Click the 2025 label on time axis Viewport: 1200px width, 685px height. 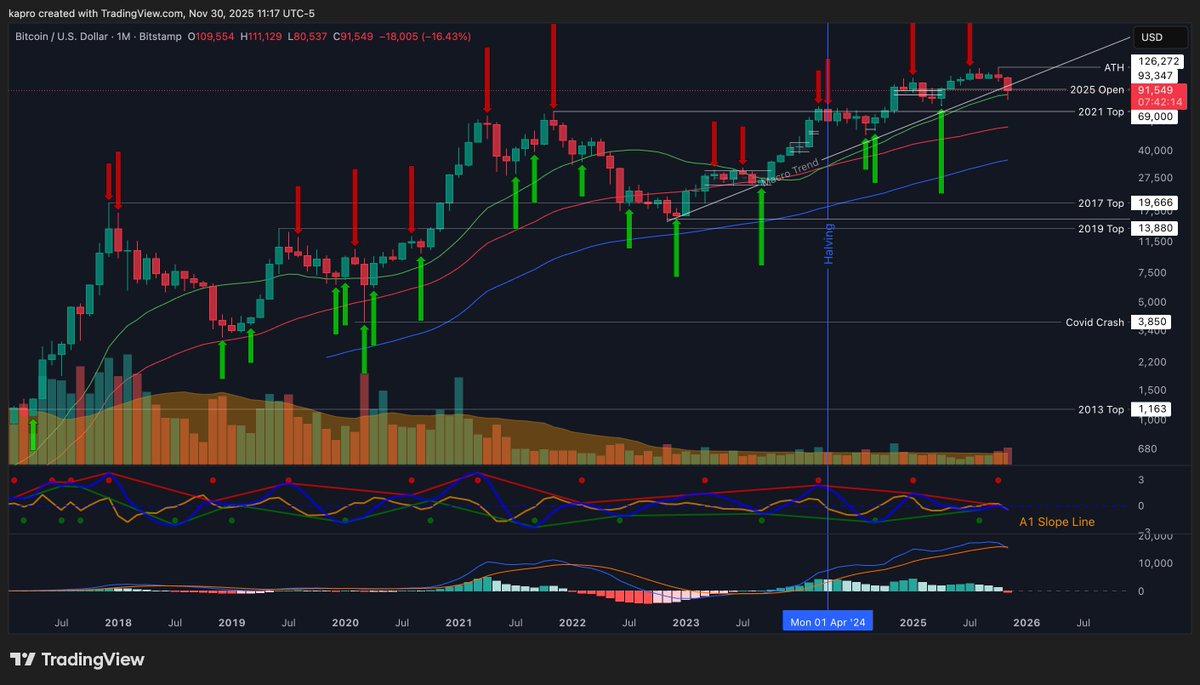913,622
